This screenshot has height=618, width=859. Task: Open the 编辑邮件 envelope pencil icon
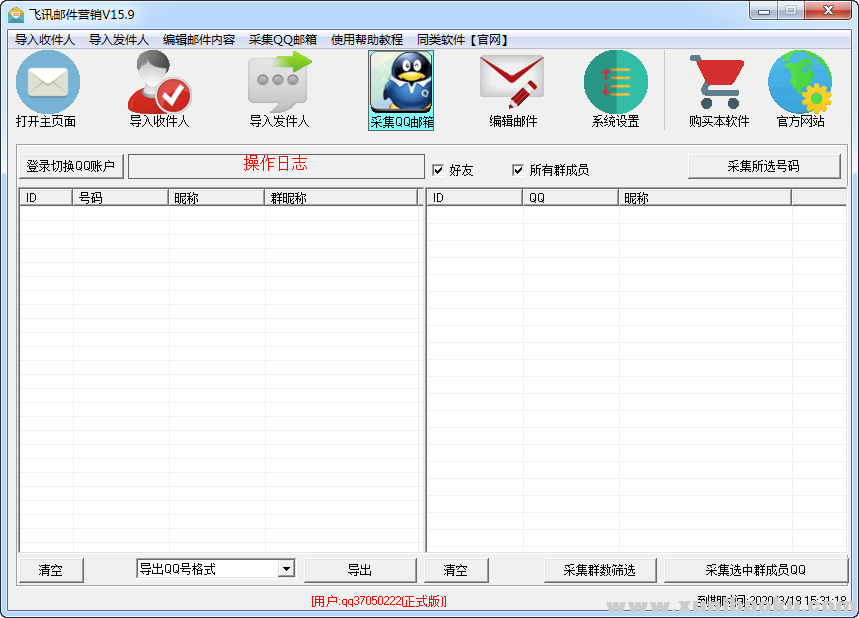click(512, 83)
